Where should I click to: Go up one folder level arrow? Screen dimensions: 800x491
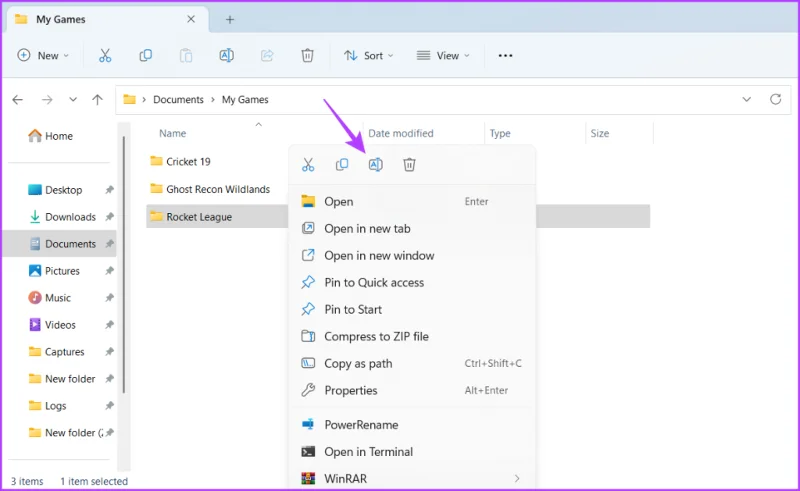coord(97,100)
